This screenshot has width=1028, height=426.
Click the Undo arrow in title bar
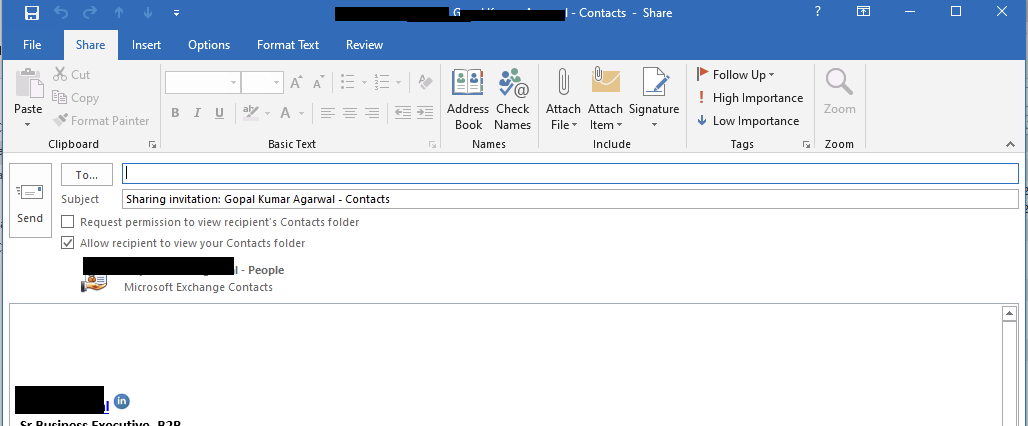61,12
